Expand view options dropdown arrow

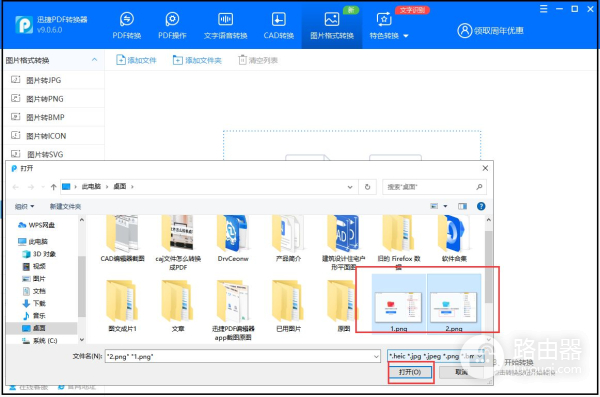[445, 206]
